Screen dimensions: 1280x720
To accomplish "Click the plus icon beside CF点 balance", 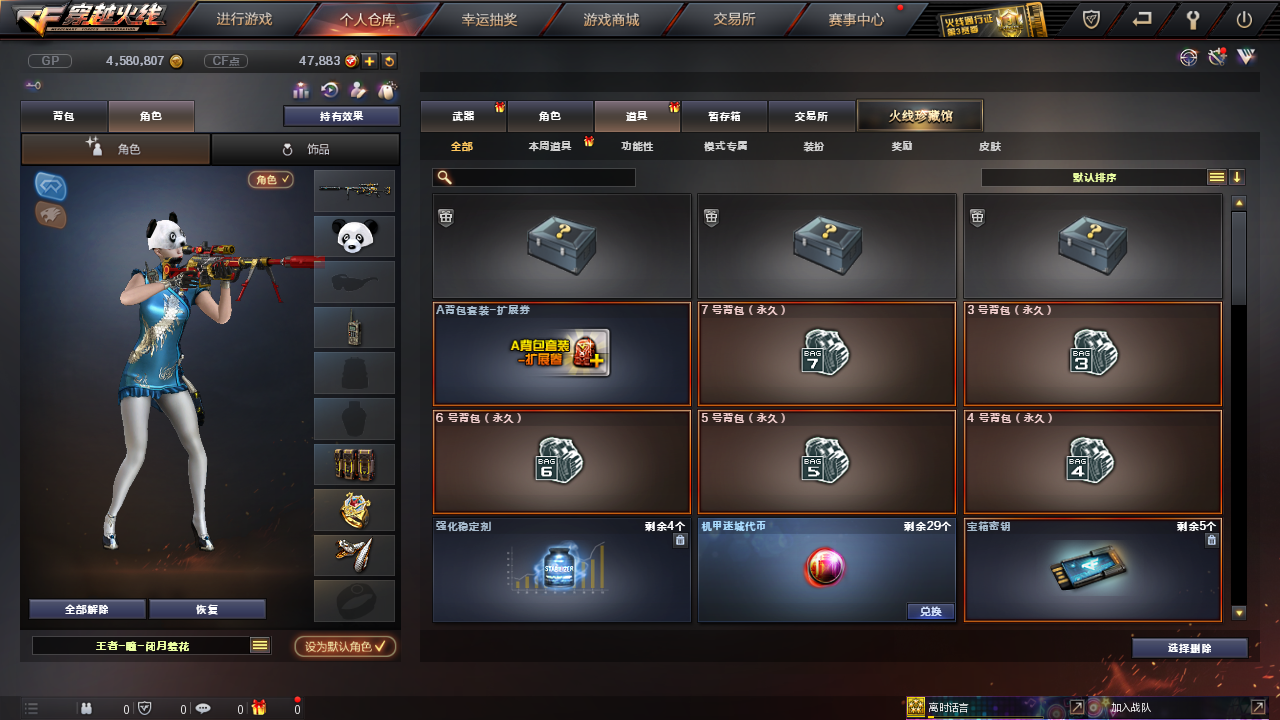I will click(369, 61).
